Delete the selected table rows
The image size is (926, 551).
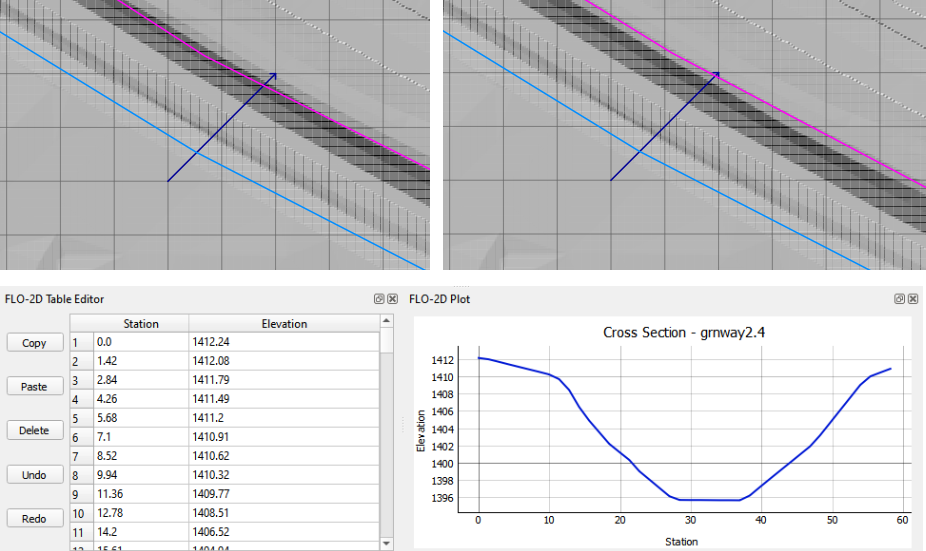click(x=34, y=431)
